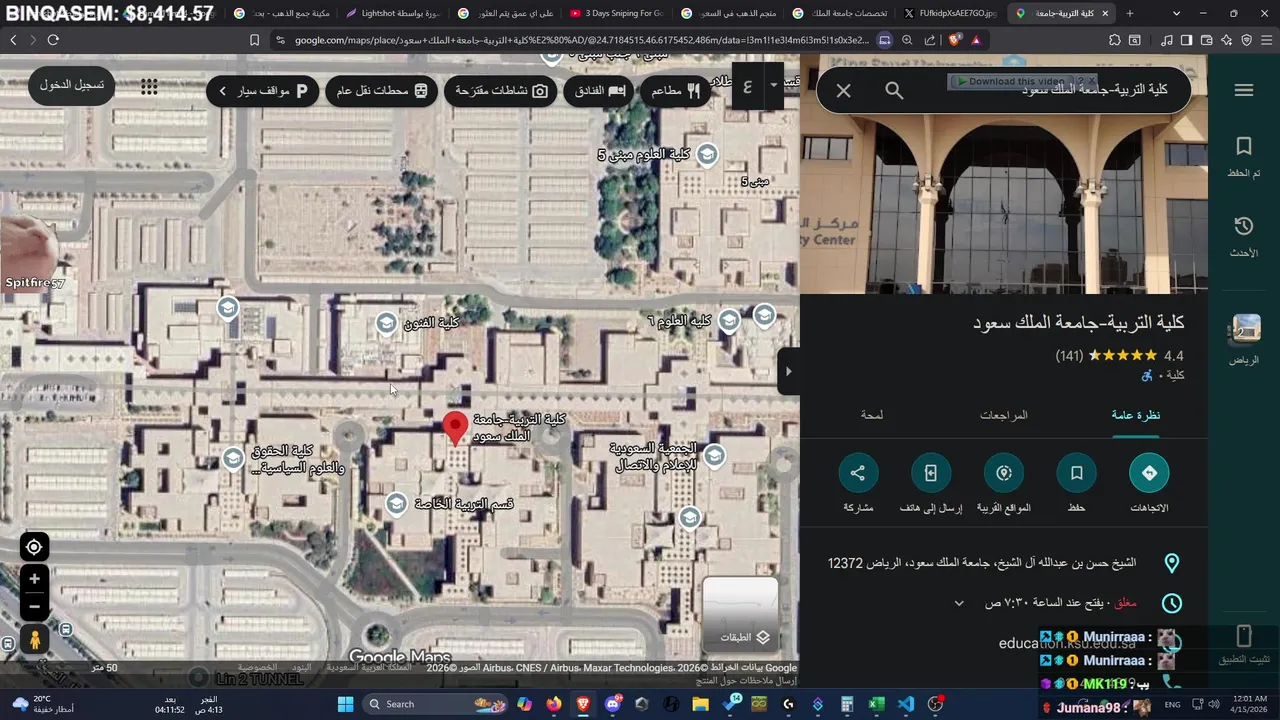Select the Things to do chip
The image size is (1280, 720).
tap(502, 91)
